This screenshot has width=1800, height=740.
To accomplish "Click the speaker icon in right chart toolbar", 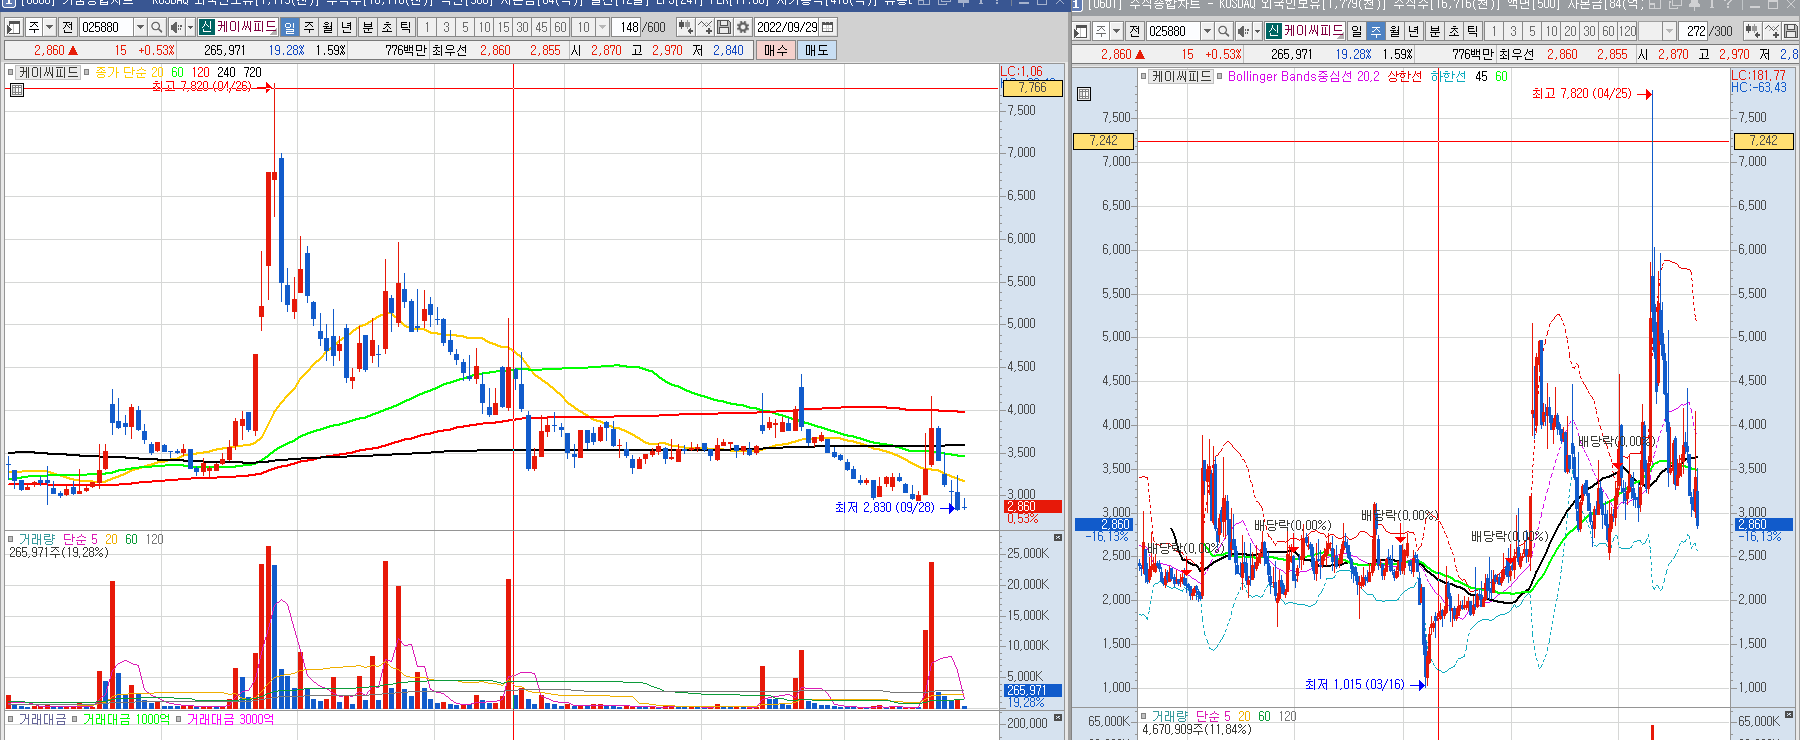I will [1244, 31].
